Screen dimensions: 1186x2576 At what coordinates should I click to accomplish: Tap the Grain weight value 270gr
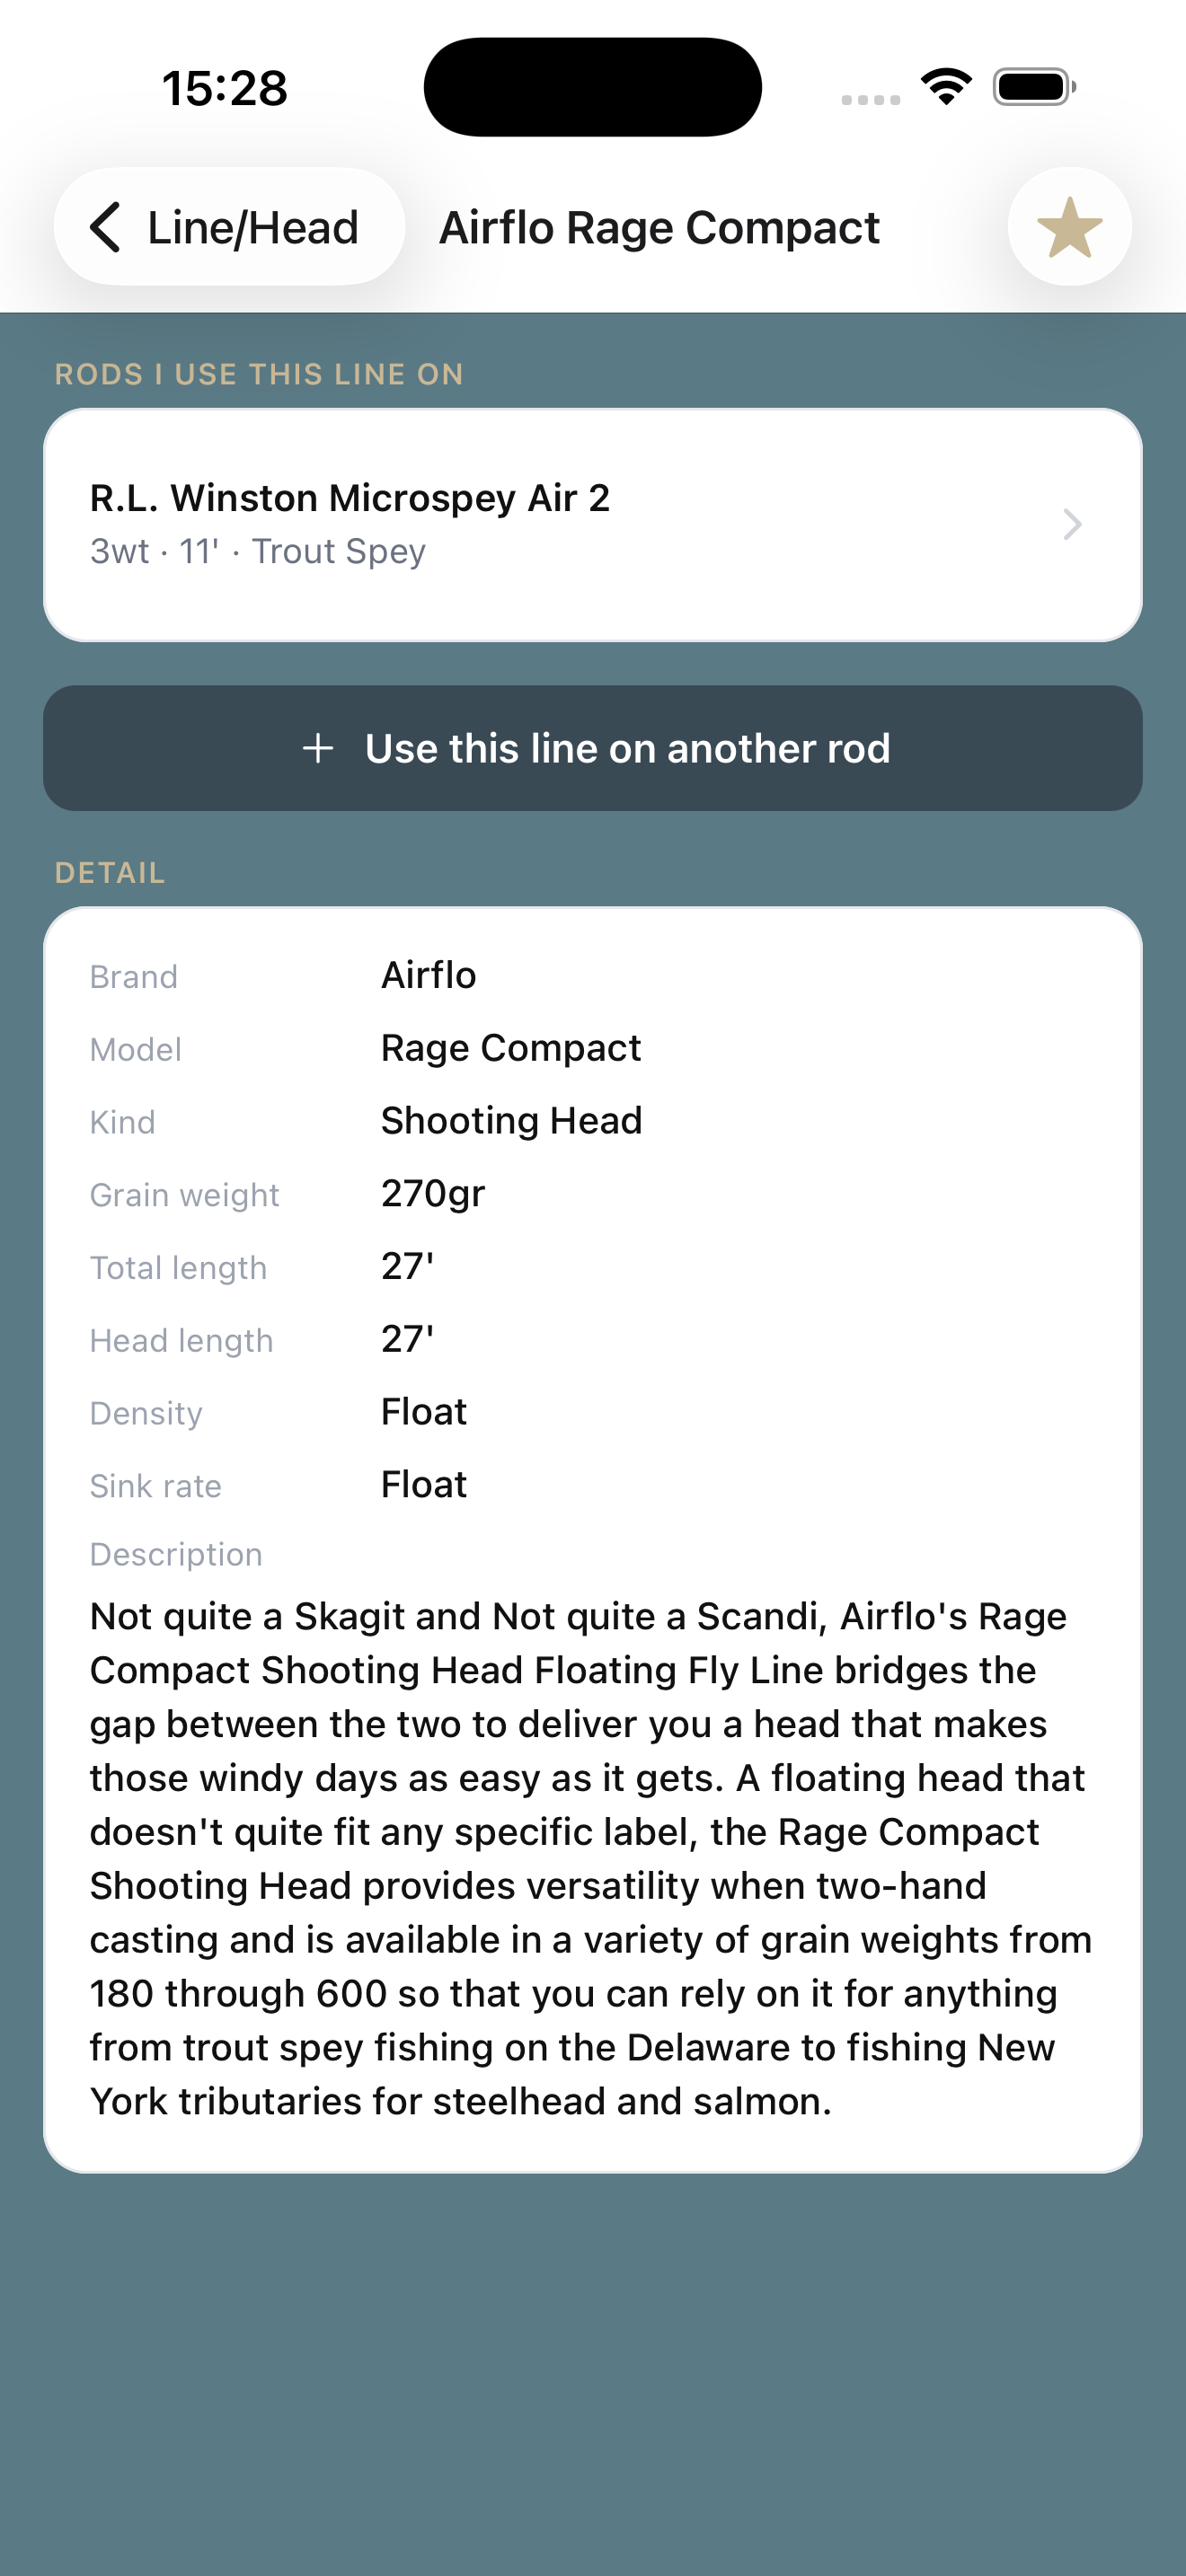pos(433,1194)
